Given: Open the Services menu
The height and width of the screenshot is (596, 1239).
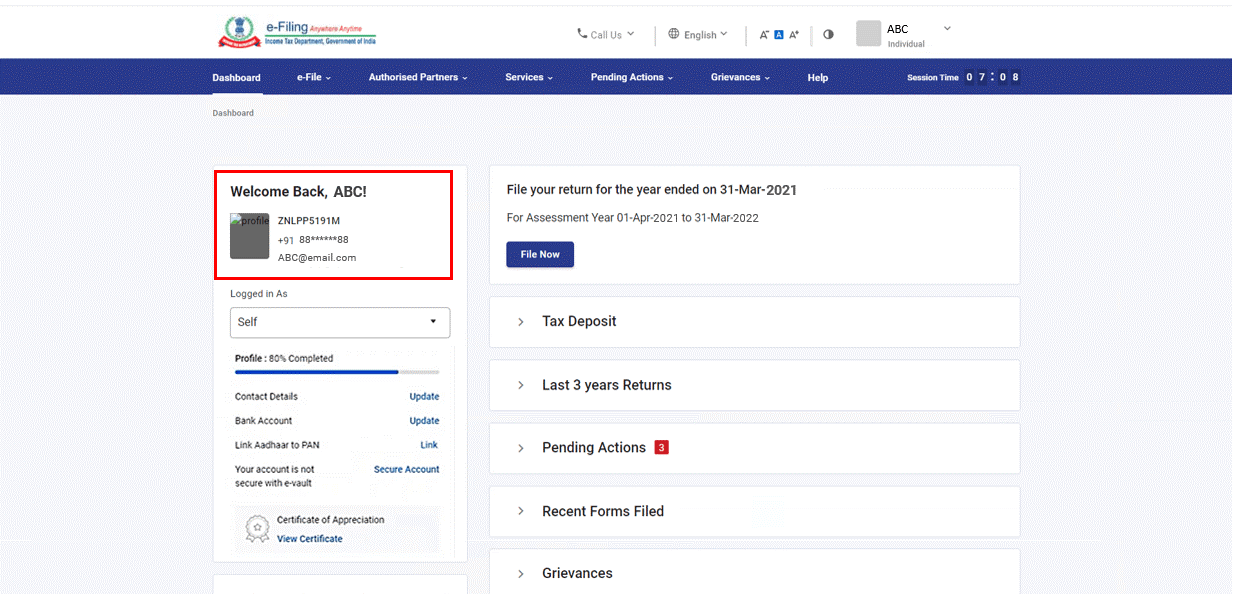Looking at the screenshot, I should tap(528, 77).
